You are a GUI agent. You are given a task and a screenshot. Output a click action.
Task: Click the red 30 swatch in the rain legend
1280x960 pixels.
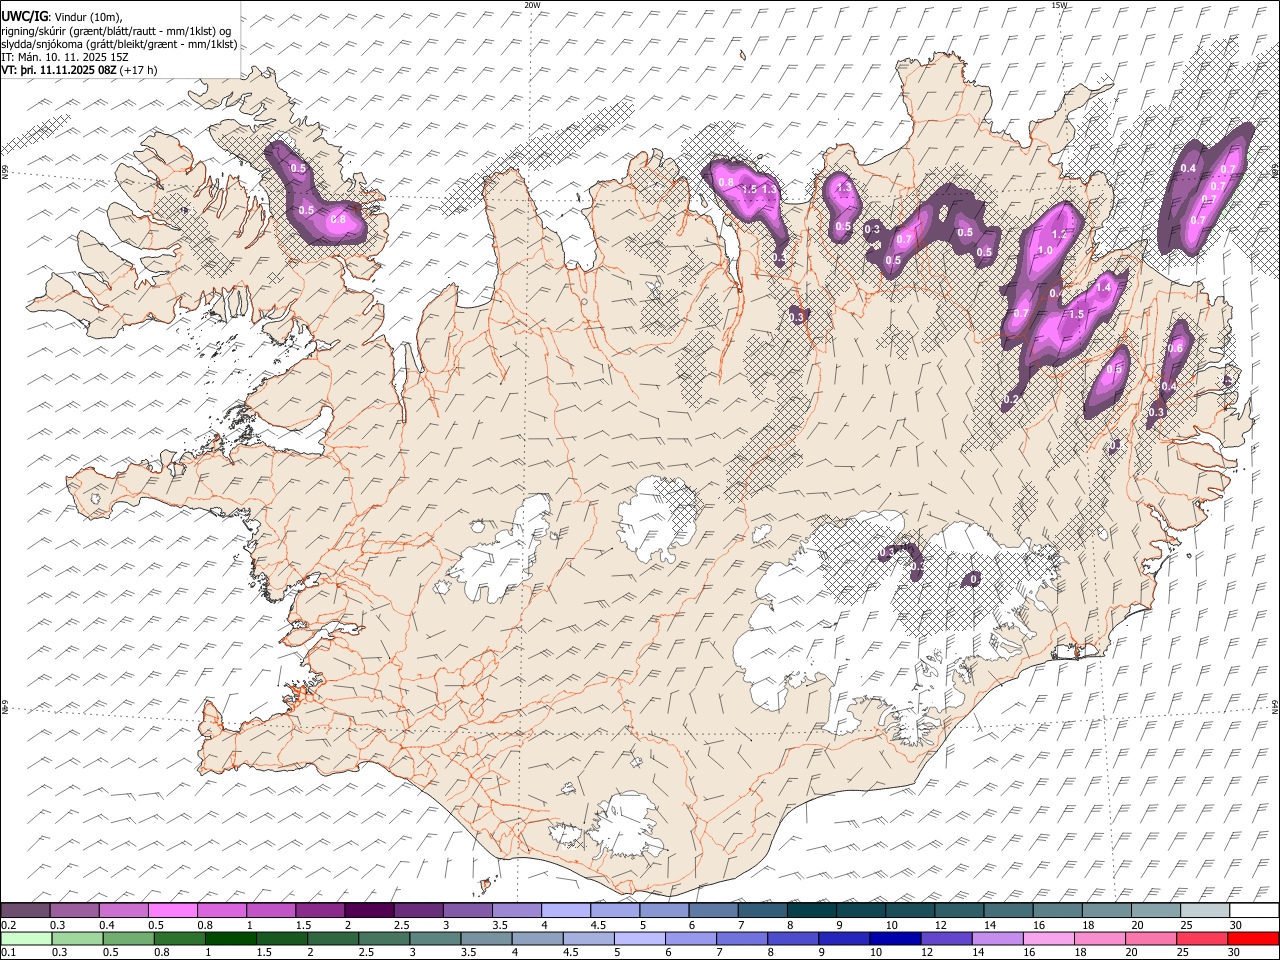click(x=1253, y=938)
